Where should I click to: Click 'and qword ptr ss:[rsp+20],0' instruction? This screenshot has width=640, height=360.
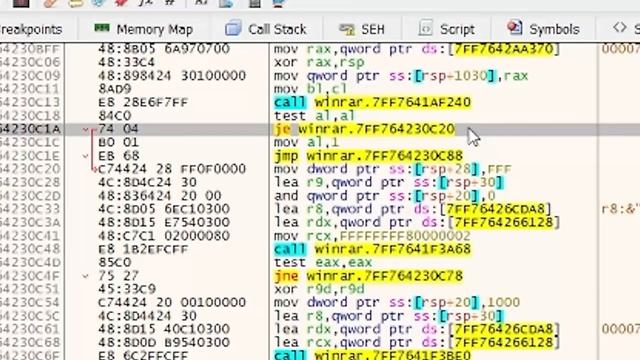384,196
